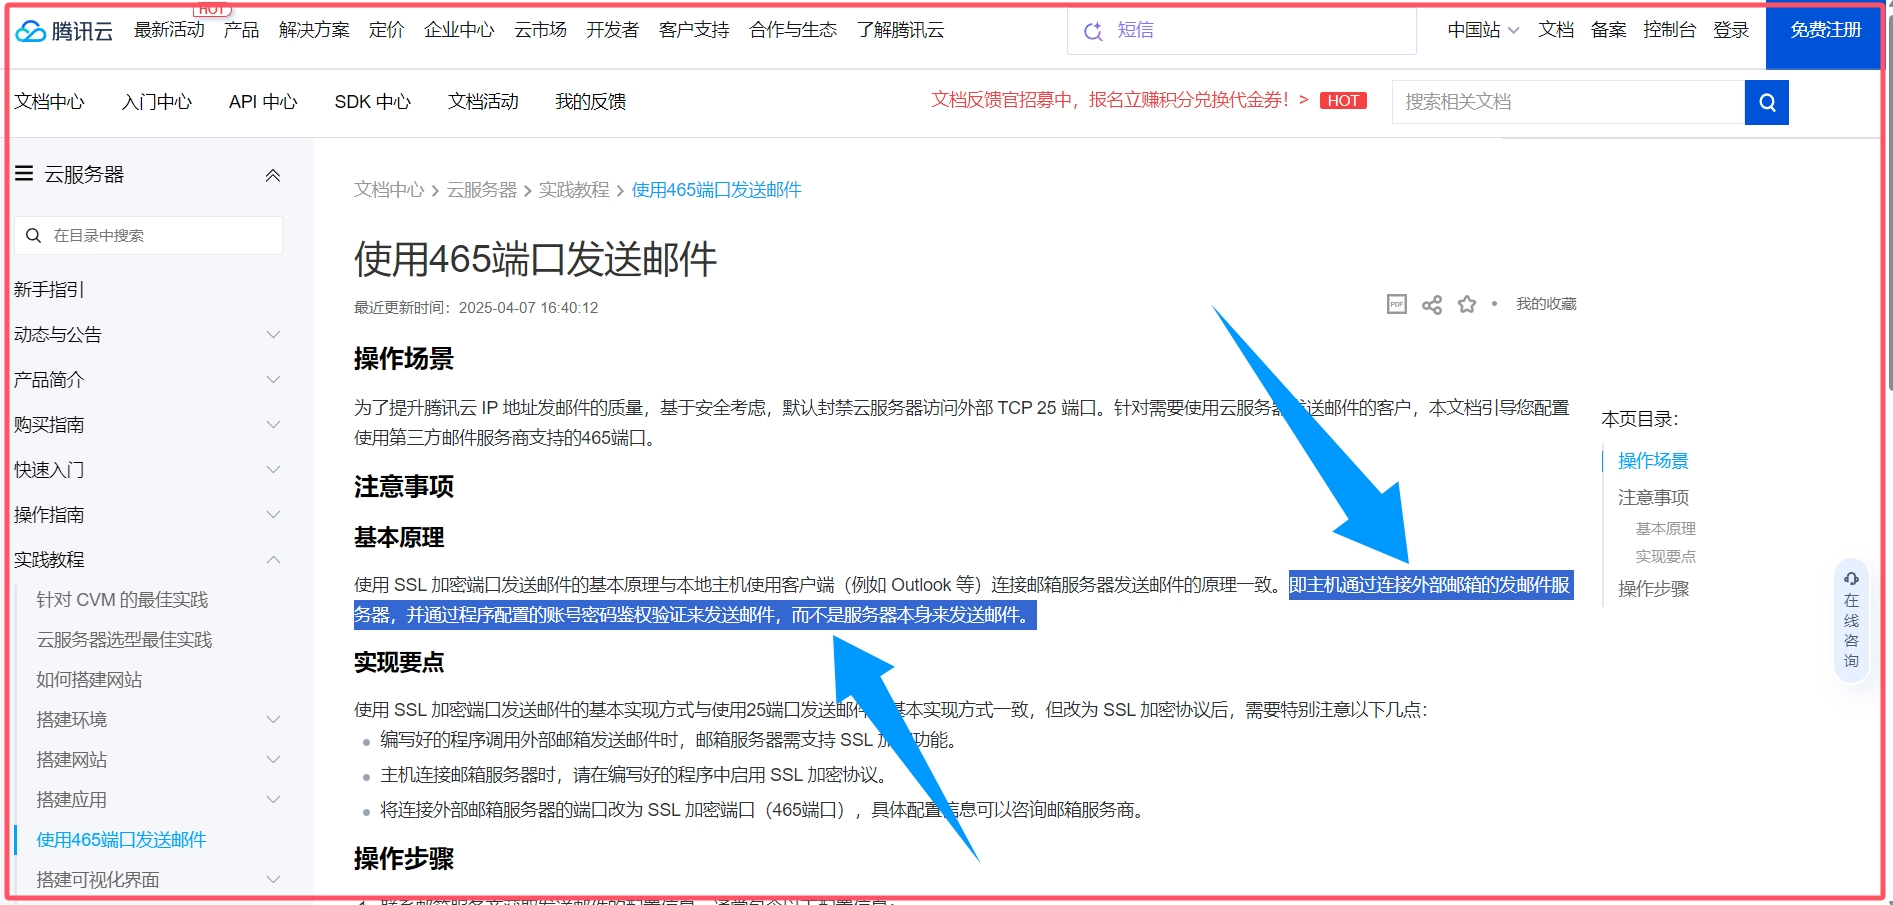Click 免费注册 button

point(1825,34)
